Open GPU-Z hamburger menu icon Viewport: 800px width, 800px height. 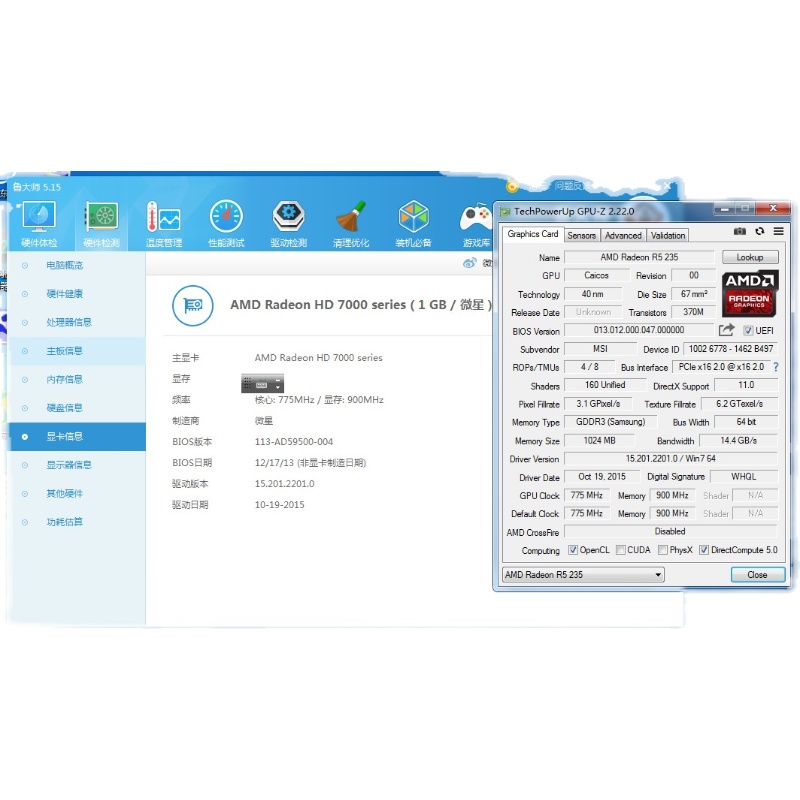pyautogui.click(x=779, y=231)
